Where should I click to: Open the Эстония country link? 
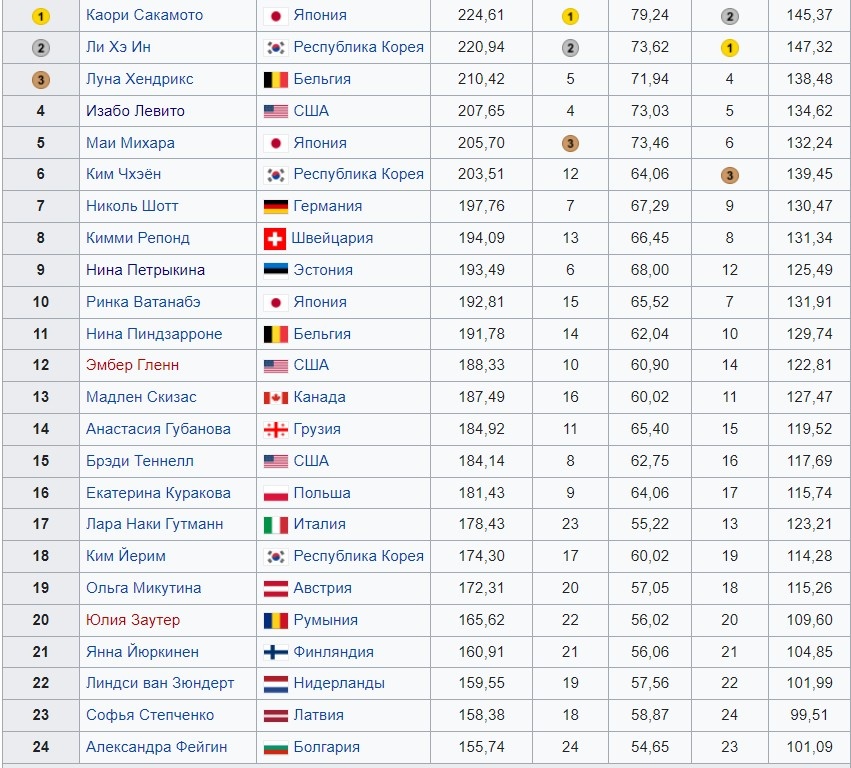(x=322, y=270)
